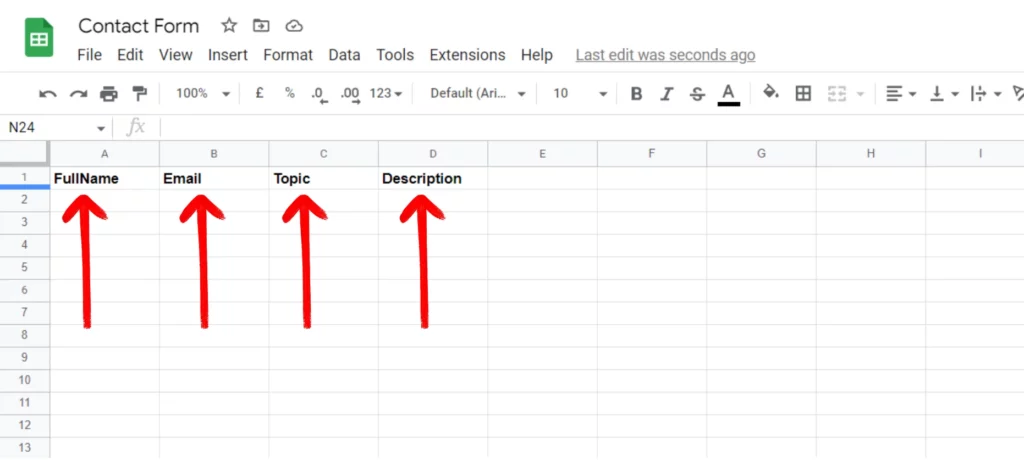Select the FullName cell
1024x460 pixels.
point(104,178)
